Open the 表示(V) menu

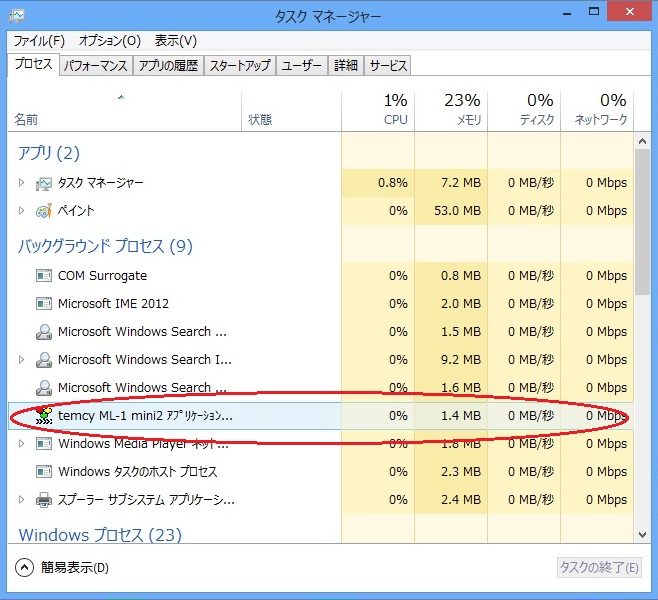(175, 41)
